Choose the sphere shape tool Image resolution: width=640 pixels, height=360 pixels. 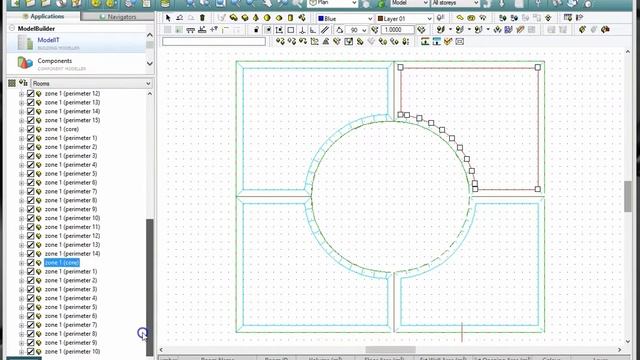pyautogui.click(x=267, y=18)
